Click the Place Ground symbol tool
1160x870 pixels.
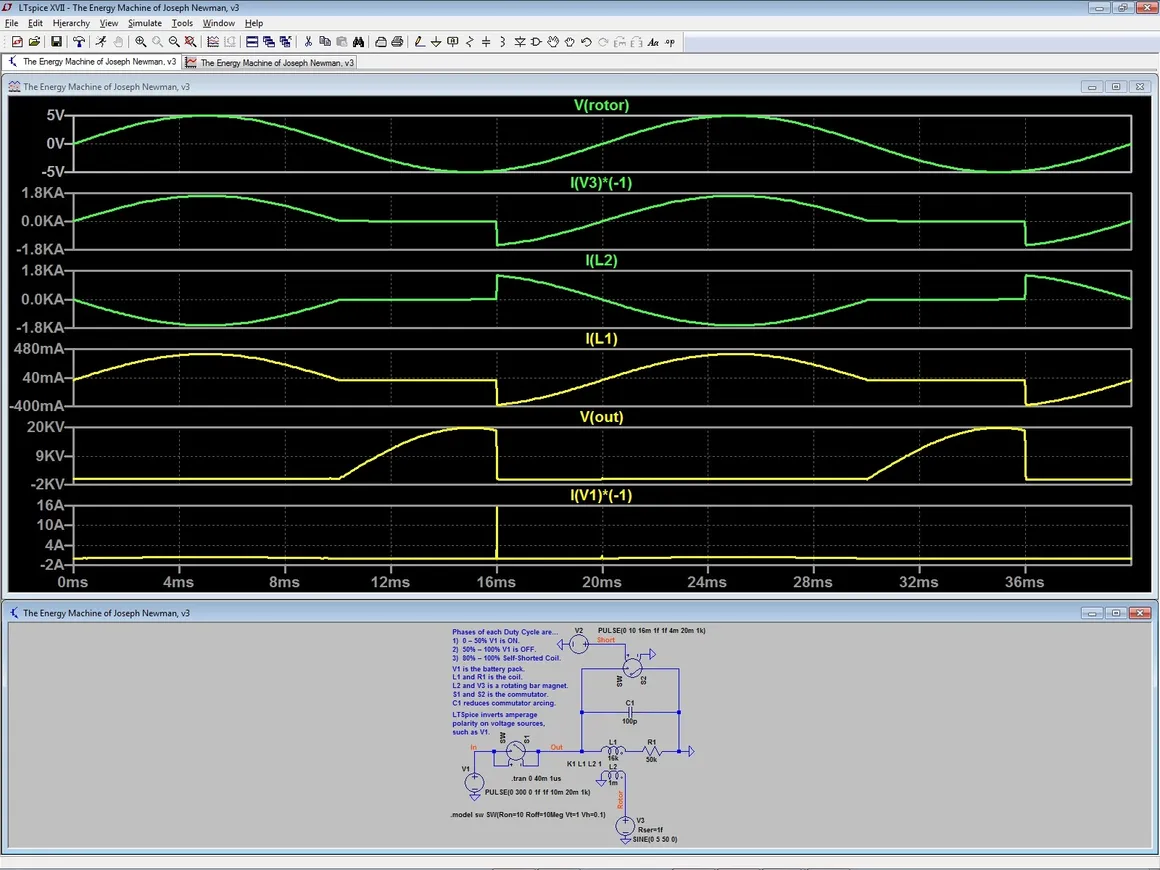pyautogui.click(x=436, y=42)
